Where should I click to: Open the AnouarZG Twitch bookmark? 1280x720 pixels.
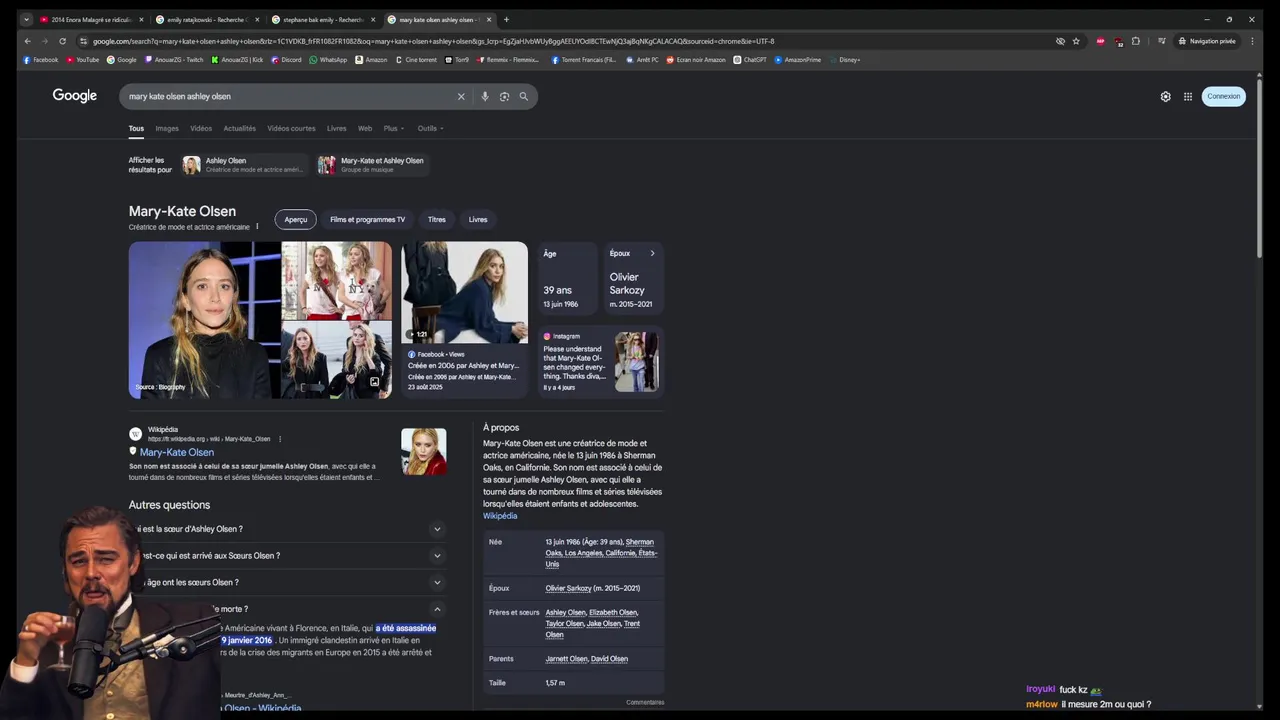pyautogui.click(x=174, y=60)
